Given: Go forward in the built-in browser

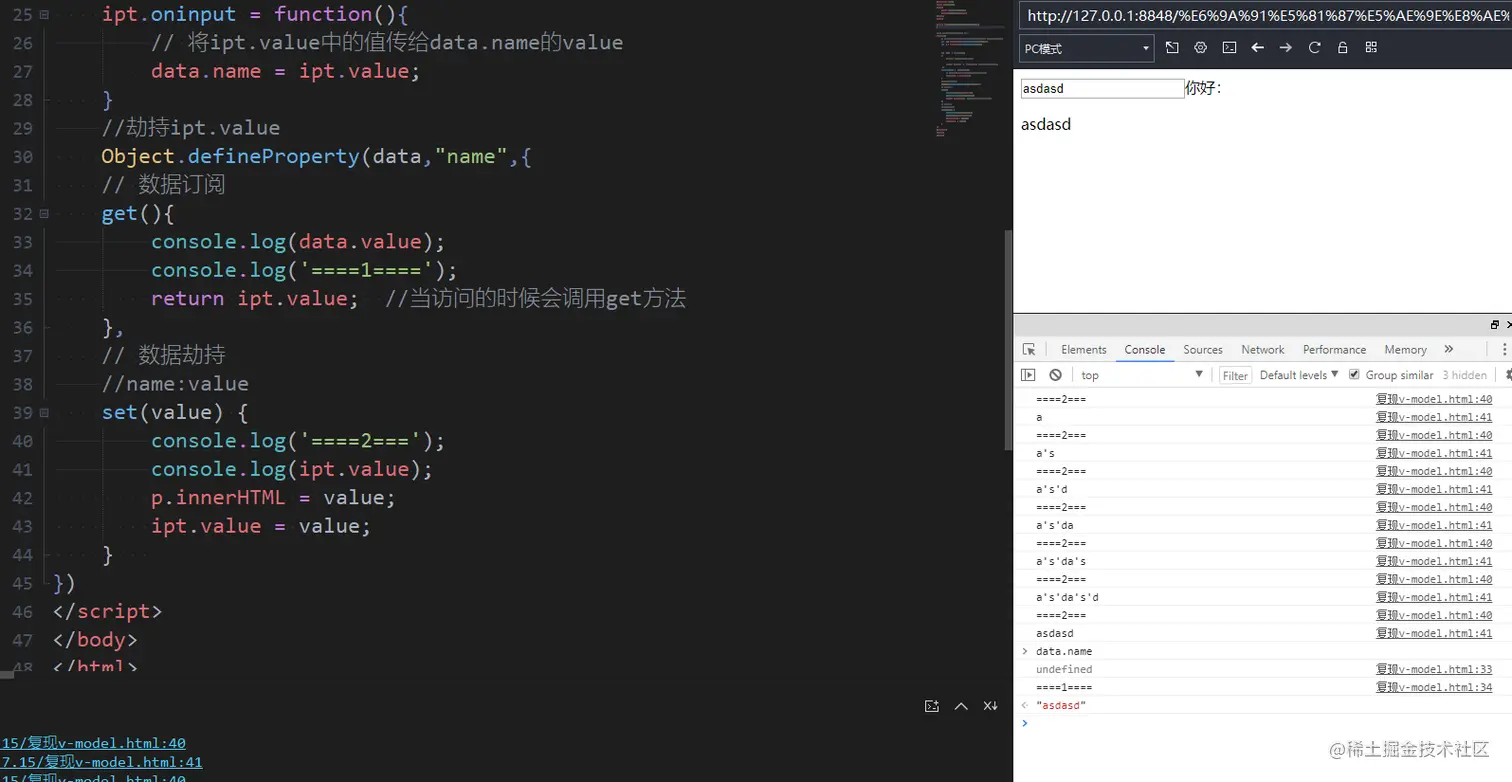Looking at the screenshot, I should pos(1286,48).
